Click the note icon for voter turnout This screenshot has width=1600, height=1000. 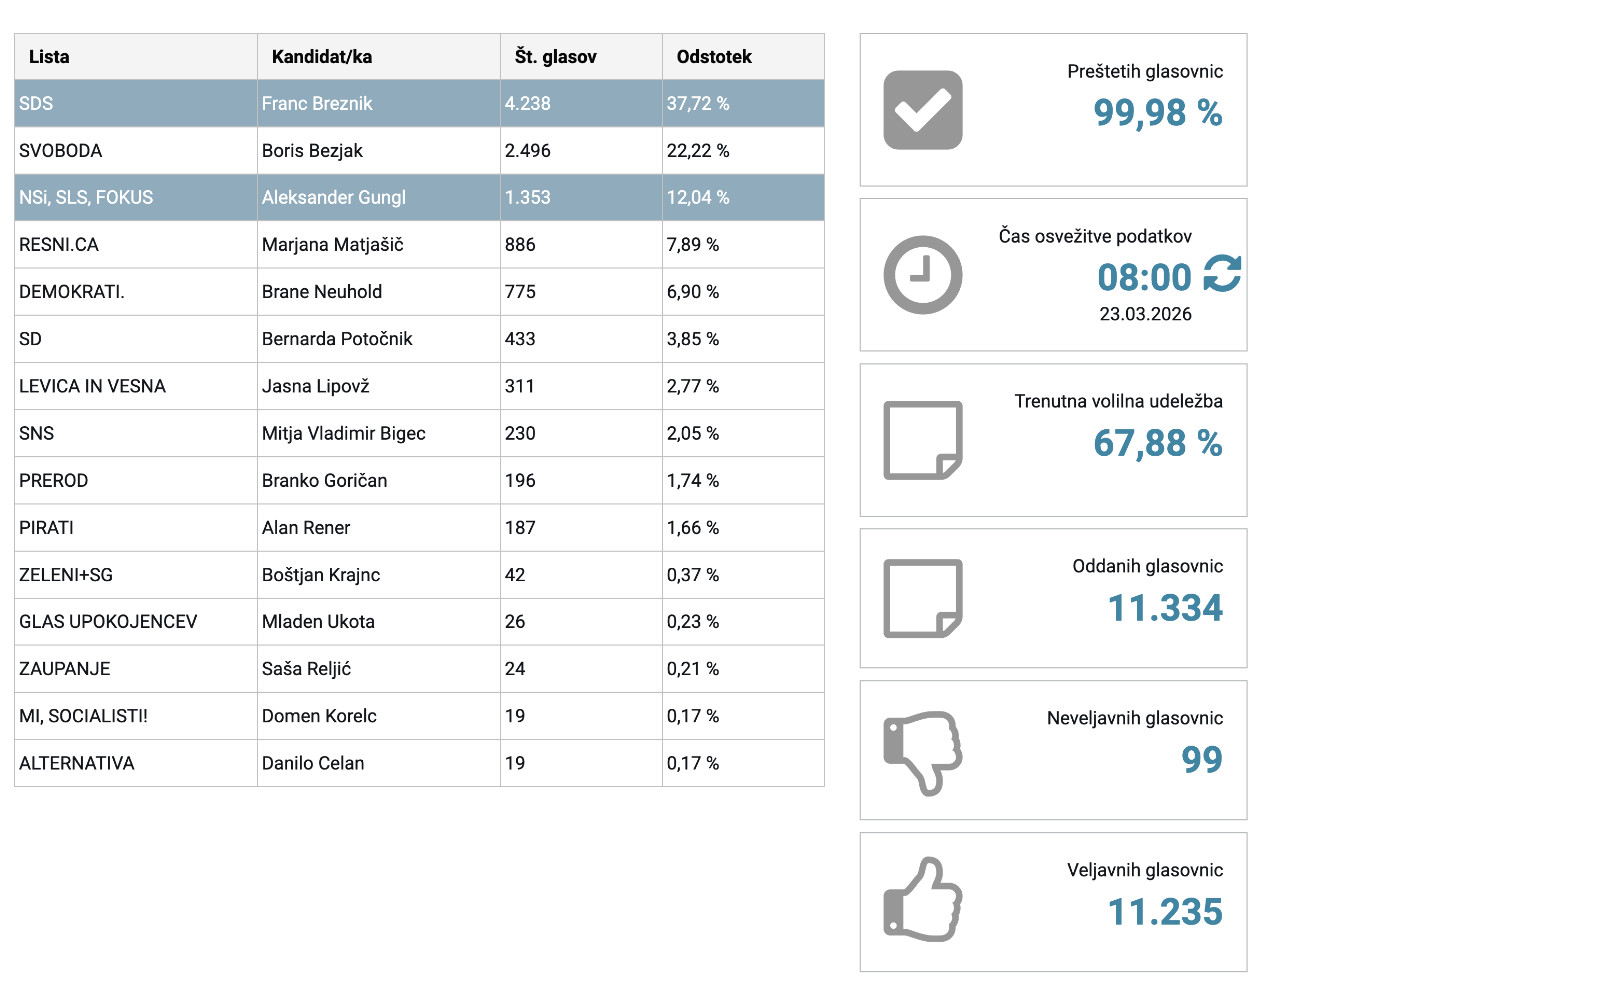pos(922,440)
